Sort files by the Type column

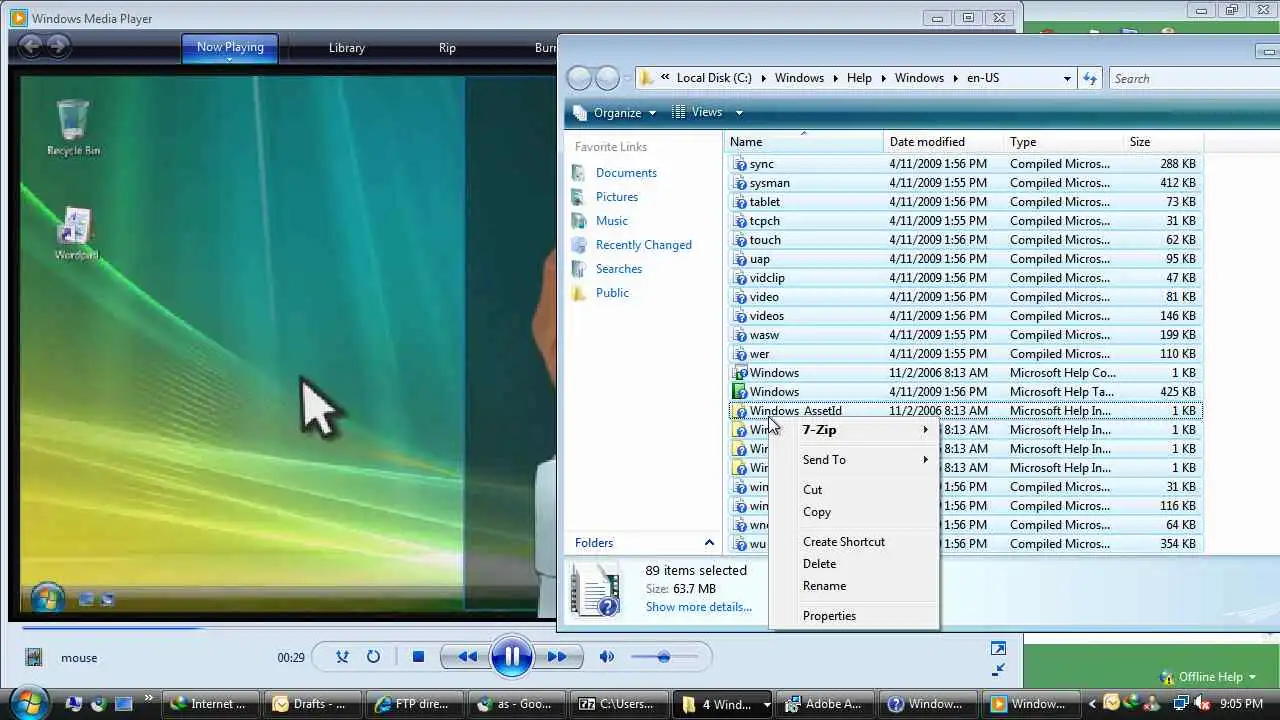[1064, 142]
